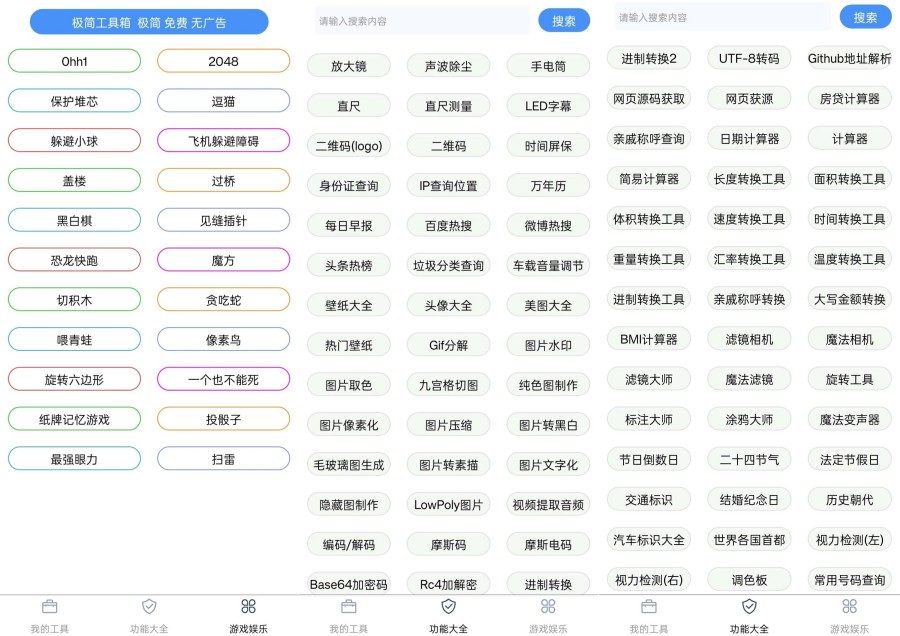
Task: Tap the 我的工具 icon beneath the Base64加密码 tool
Action: [x=349, y=607]
